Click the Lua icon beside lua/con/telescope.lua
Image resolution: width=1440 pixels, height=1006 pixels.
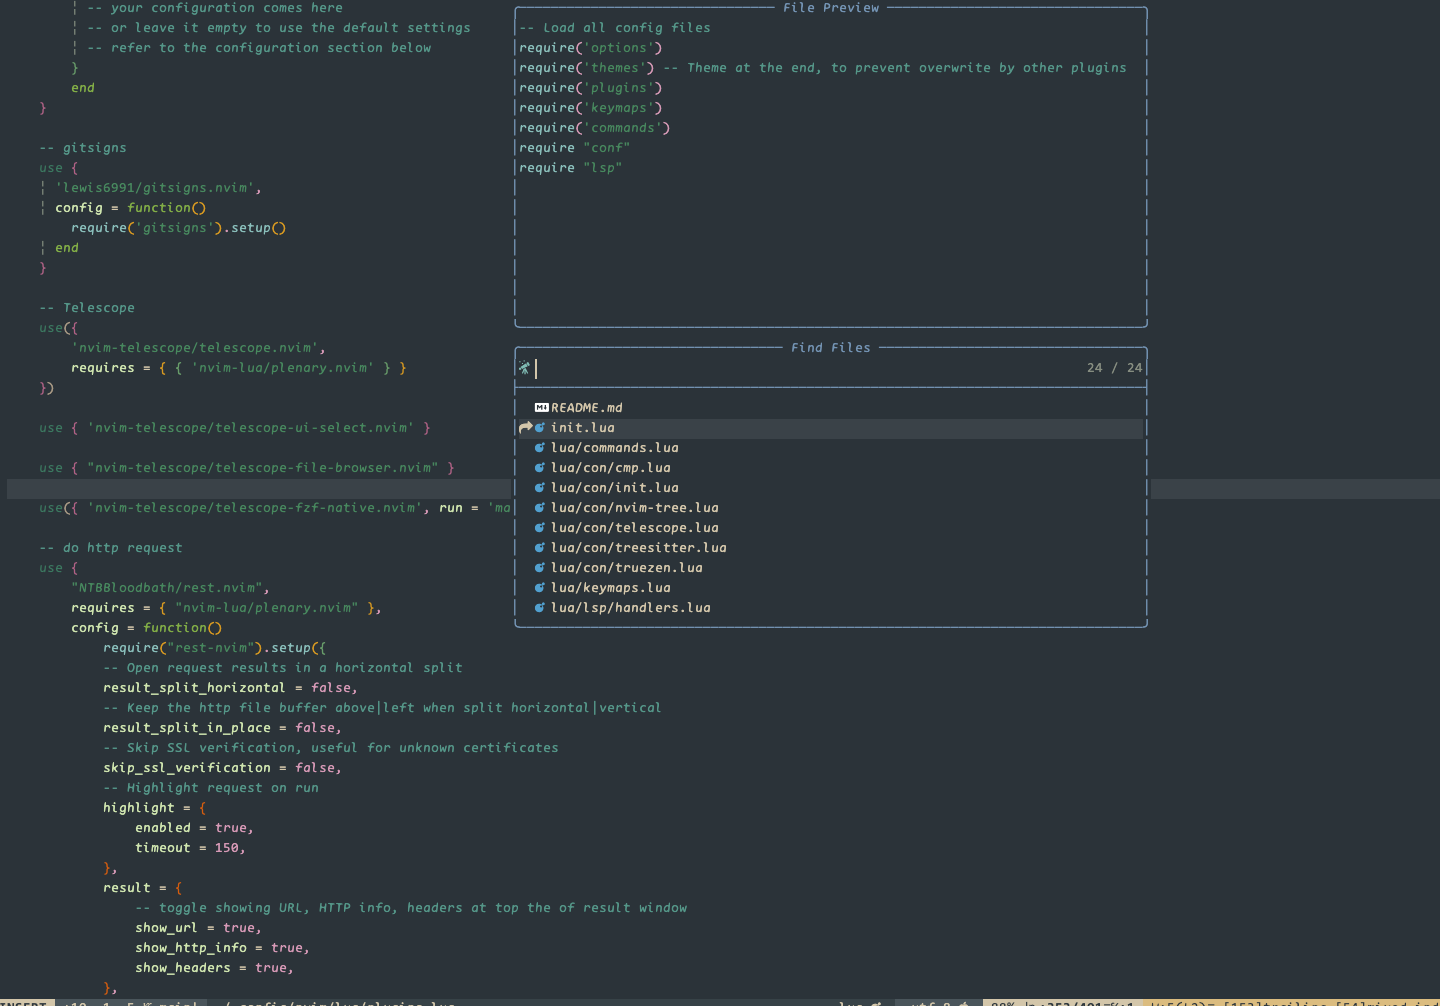540,528
